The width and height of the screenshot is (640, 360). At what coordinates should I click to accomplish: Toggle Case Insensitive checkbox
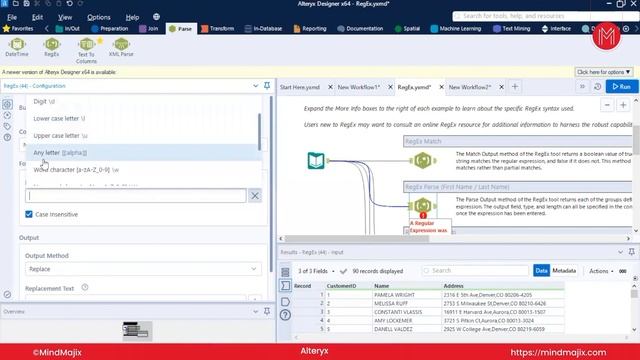coord(29,214)
